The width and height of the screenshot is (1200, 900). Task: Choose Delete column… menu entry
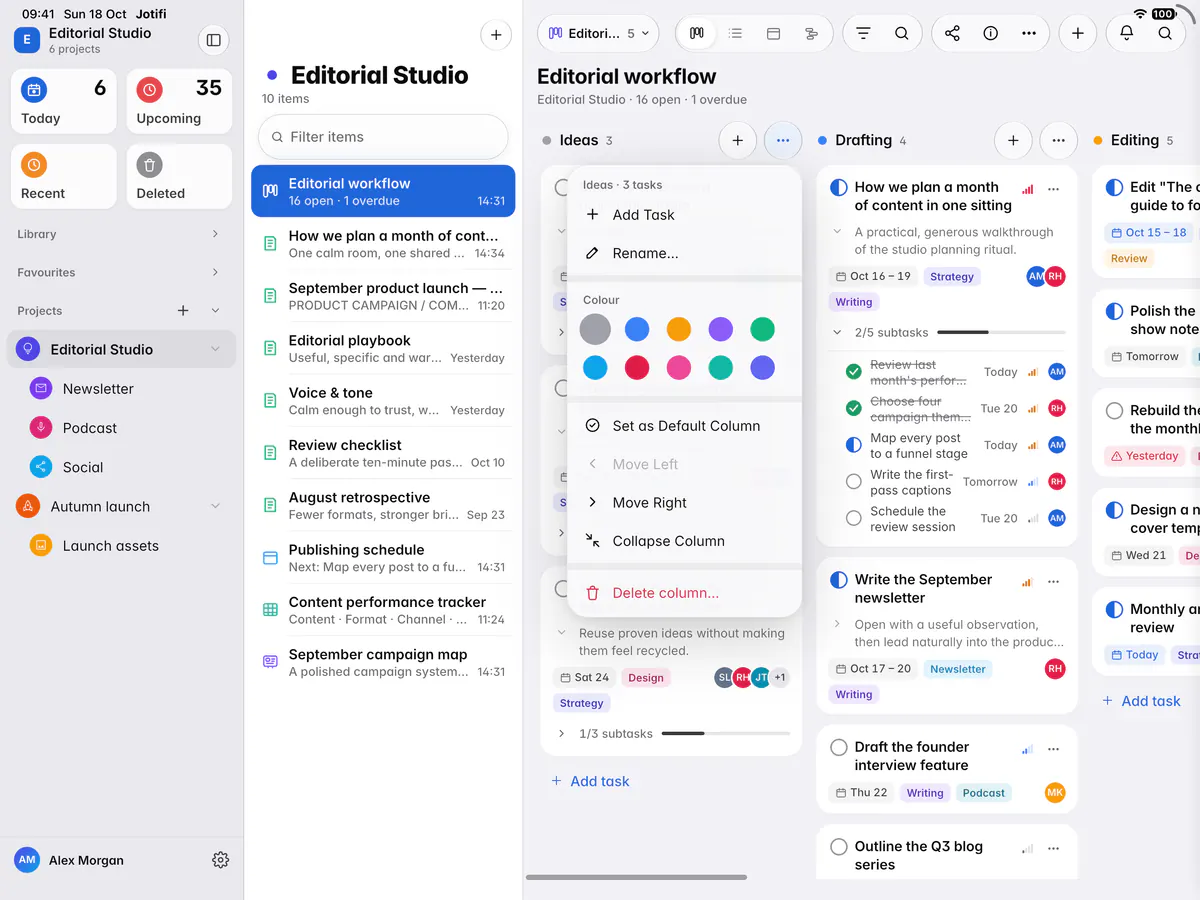684,593
